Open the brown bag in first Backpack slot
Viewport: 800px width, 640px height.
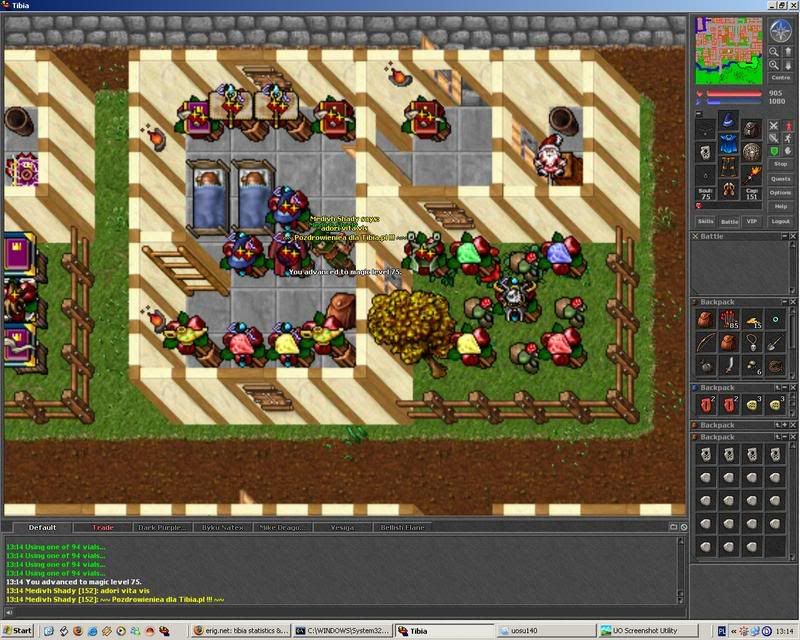[706, 319]
